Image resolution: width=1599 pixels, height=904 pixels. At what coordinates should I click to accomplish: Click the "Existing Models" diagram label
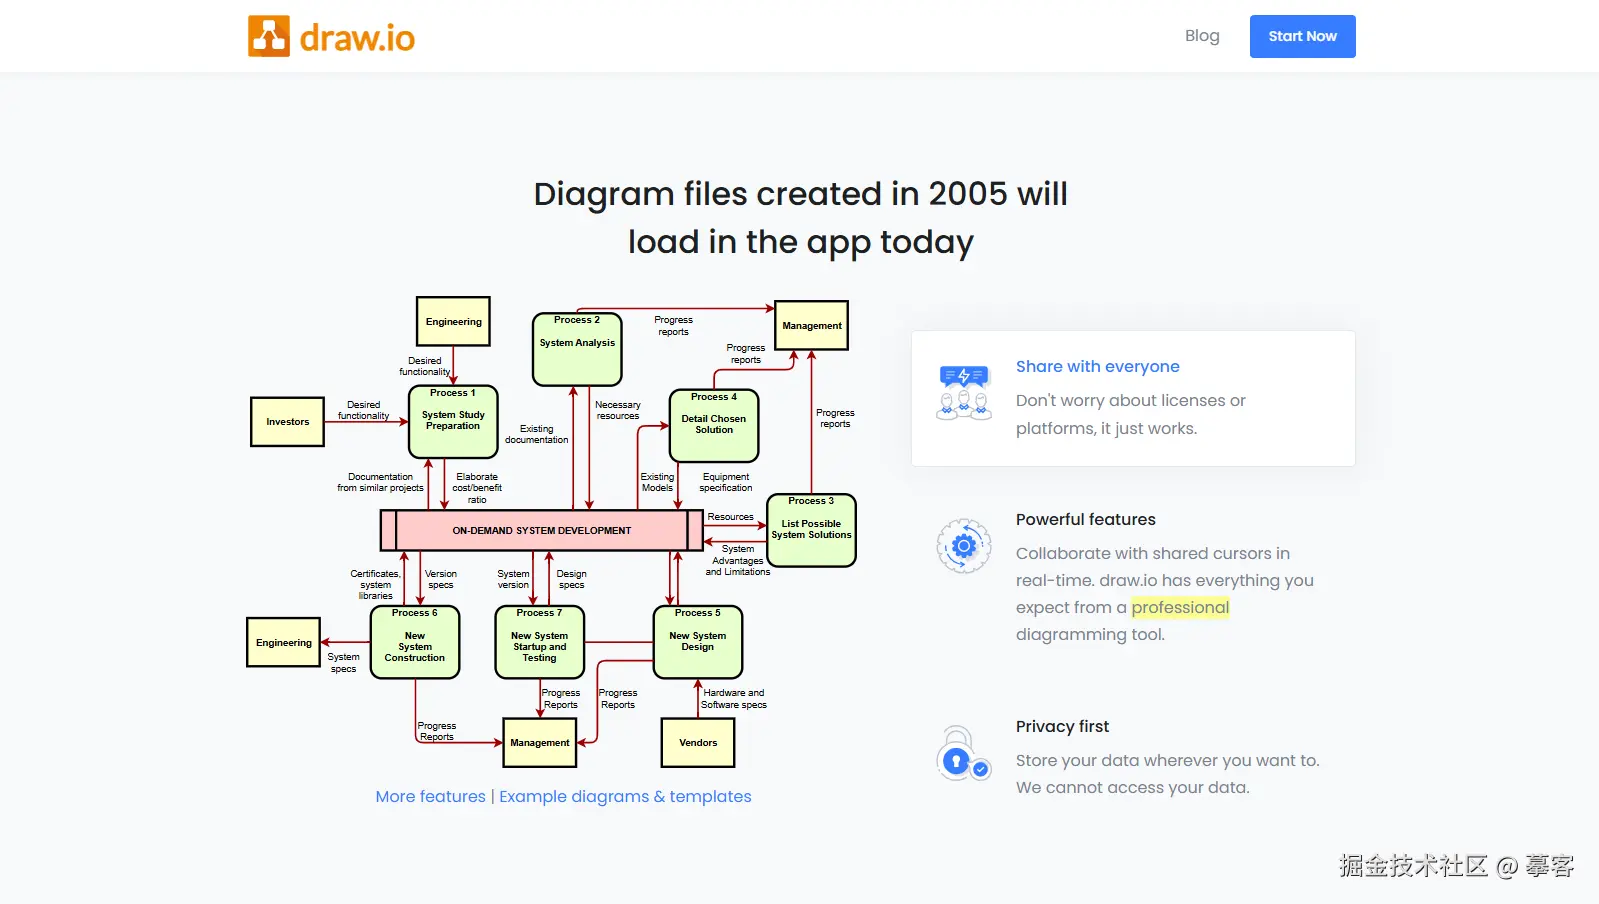[x=657, y=482]
